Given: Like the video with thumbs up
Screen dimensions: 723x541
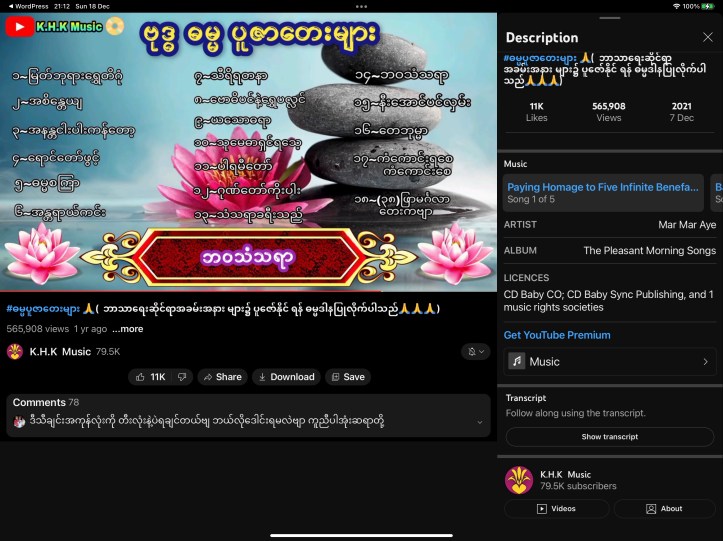Looking at the screenshot, I should [x=150, y=377].
